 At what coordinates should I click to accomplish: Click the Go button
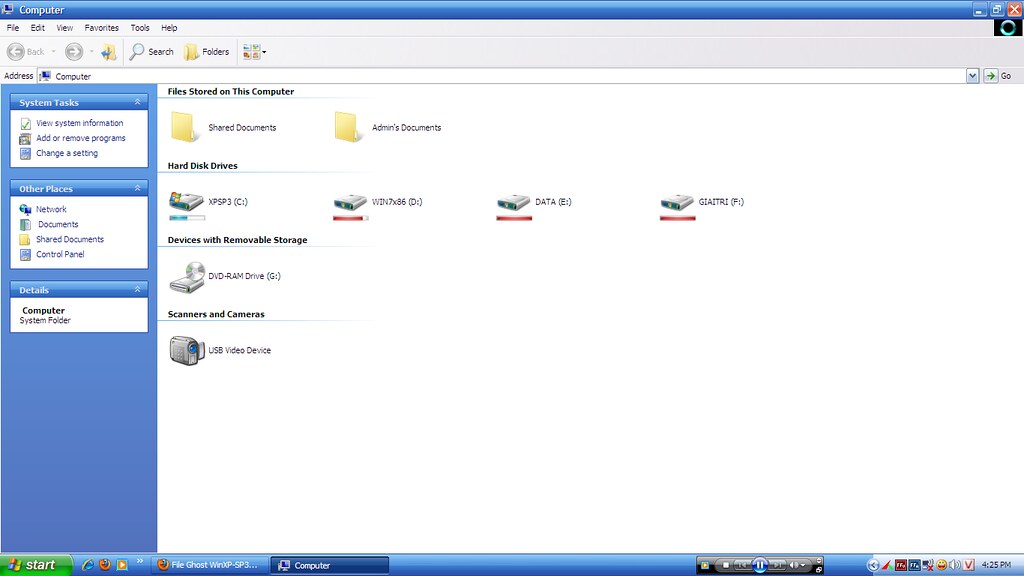click(998, 76)
